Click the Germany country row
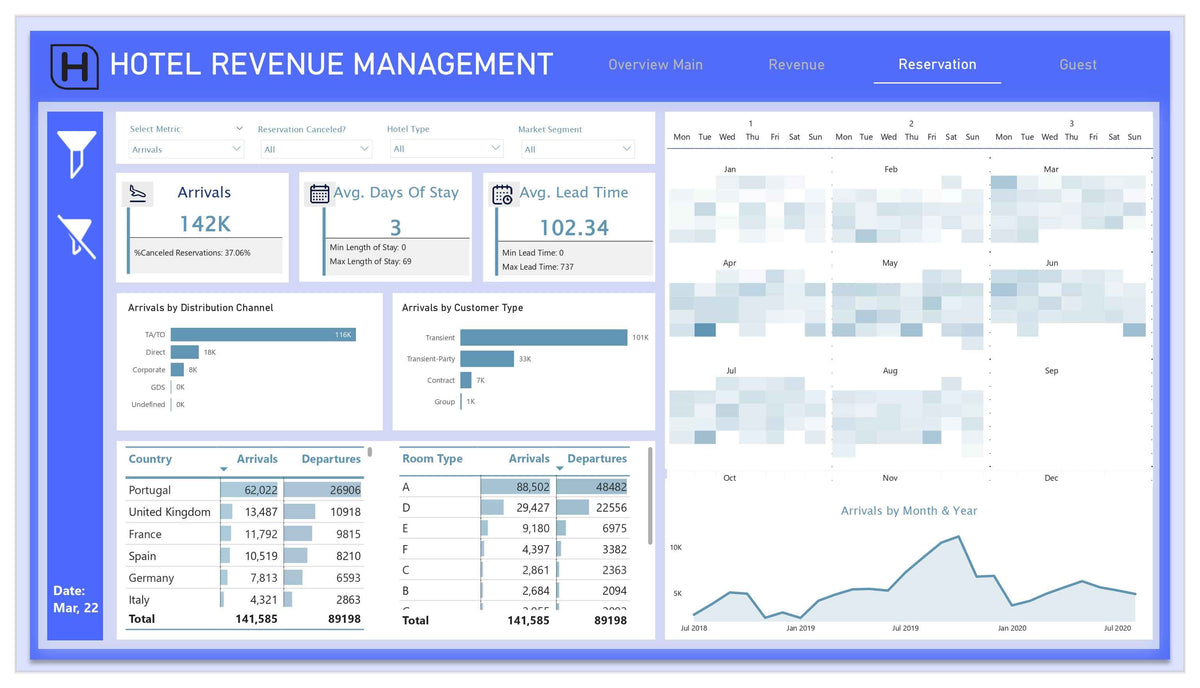The width and height of the screenshot is (1200, 688). point(245,578)
